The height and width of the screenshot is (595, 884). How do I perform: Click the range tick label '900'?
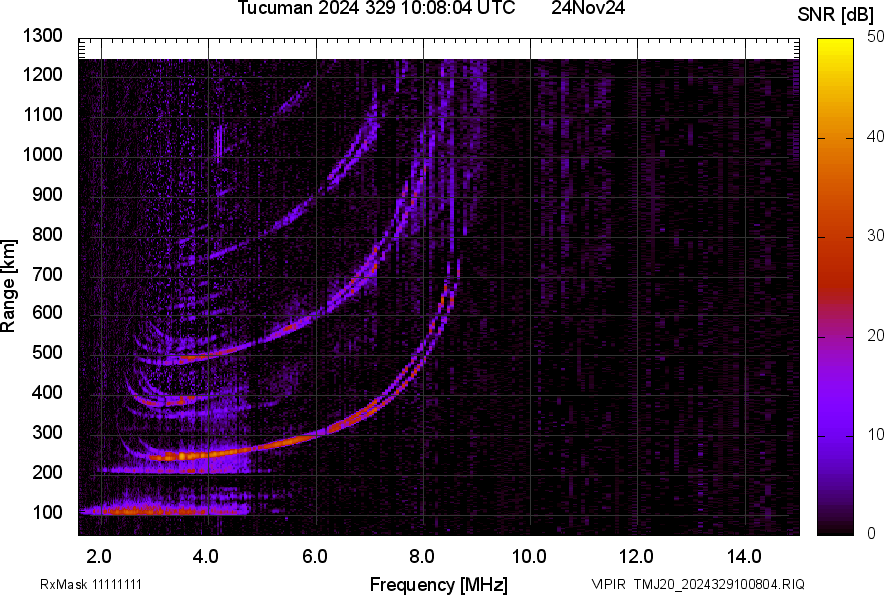point(47,194)
